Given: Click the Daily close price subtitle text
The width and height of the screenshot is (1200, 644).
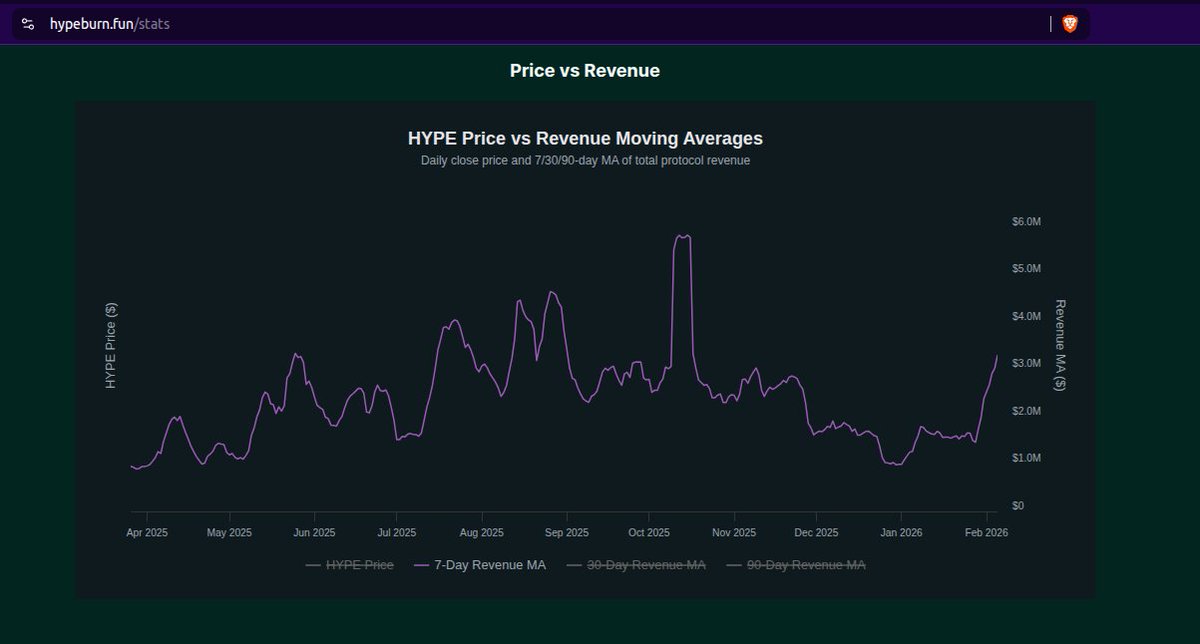Looking at the screenshot, I should click(585, 160).
